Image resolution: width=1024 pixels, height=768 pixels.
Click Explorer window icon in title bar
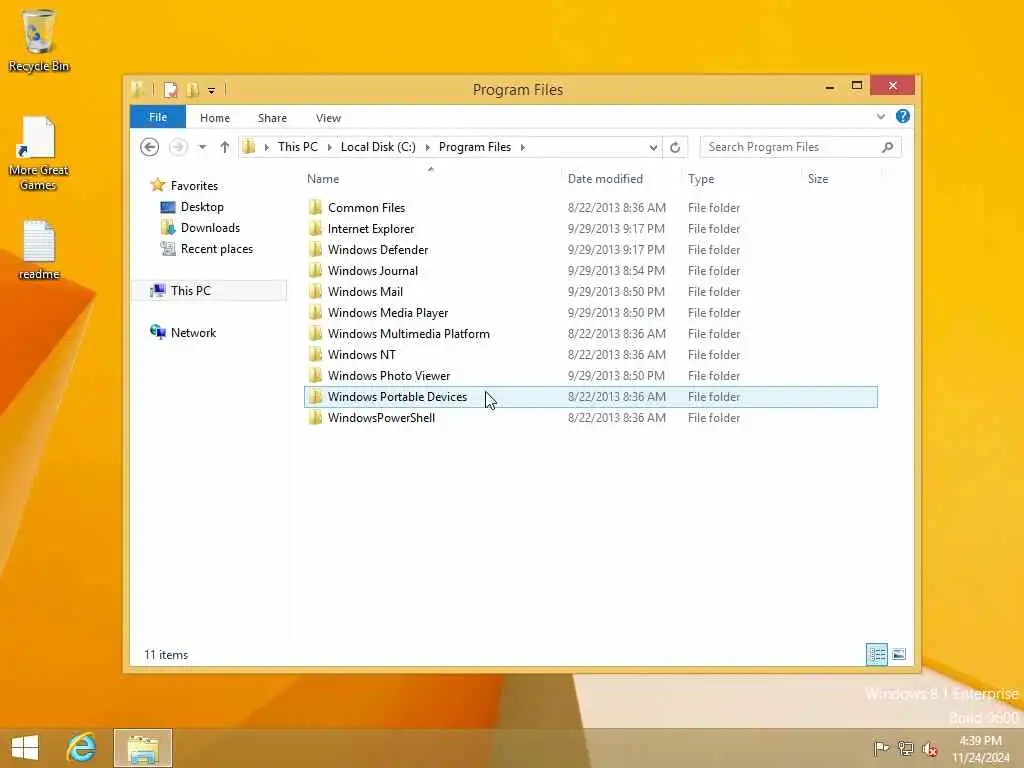138,89
